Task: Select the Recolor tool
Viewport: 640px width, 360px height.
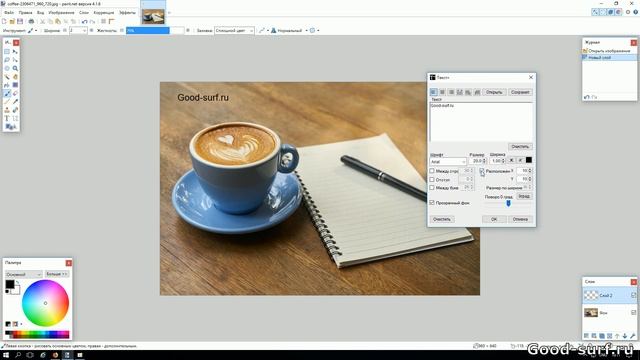Action: click(15, 110)
